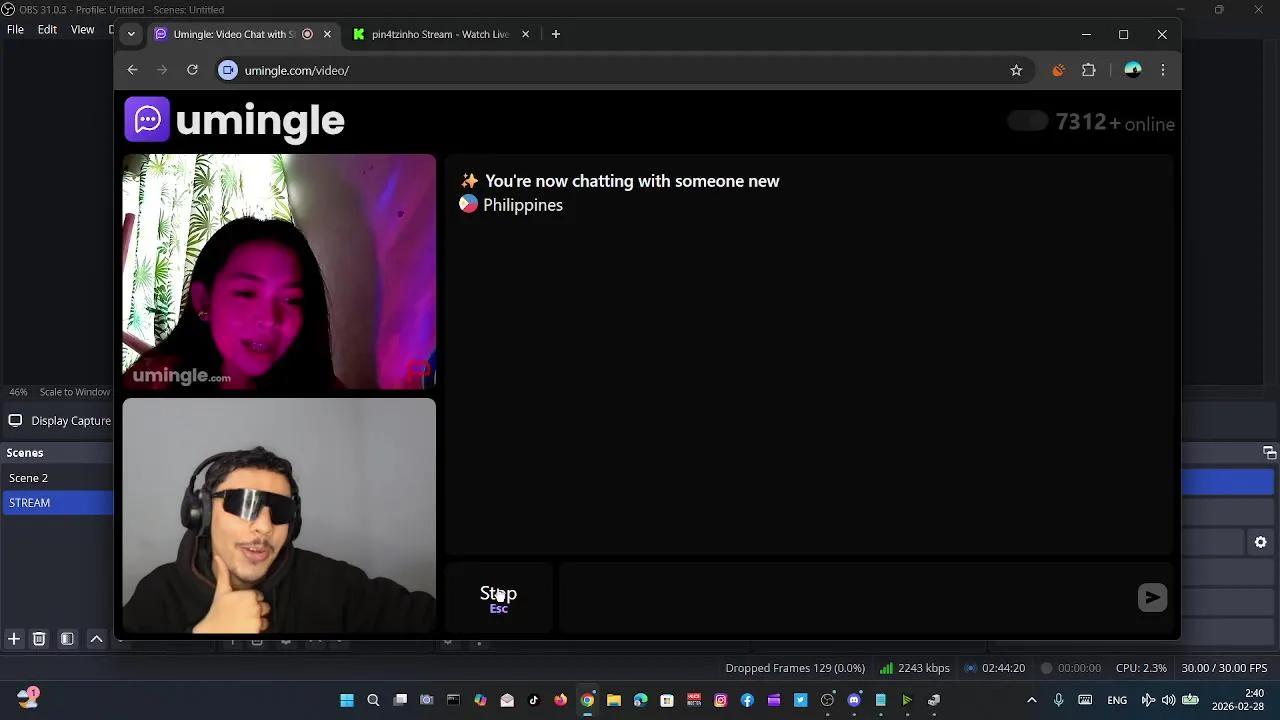
Task: Open the Chrome three-dot menu
Action: [x=1162, y=70]
